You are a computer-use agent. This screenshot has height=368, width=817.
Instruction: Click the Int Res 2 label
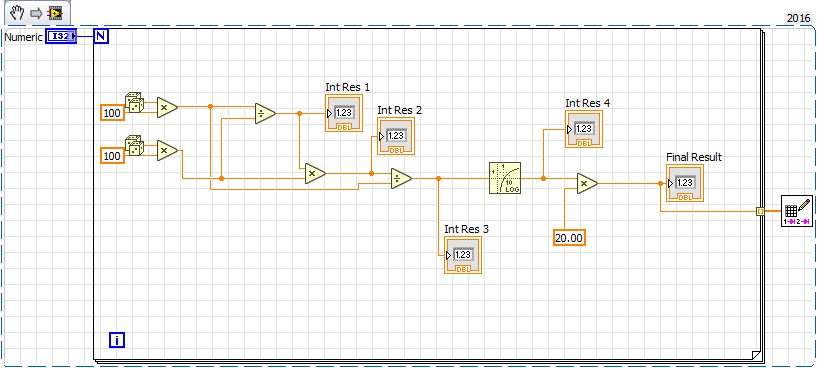pyautogui.click(x=400, y=110)
